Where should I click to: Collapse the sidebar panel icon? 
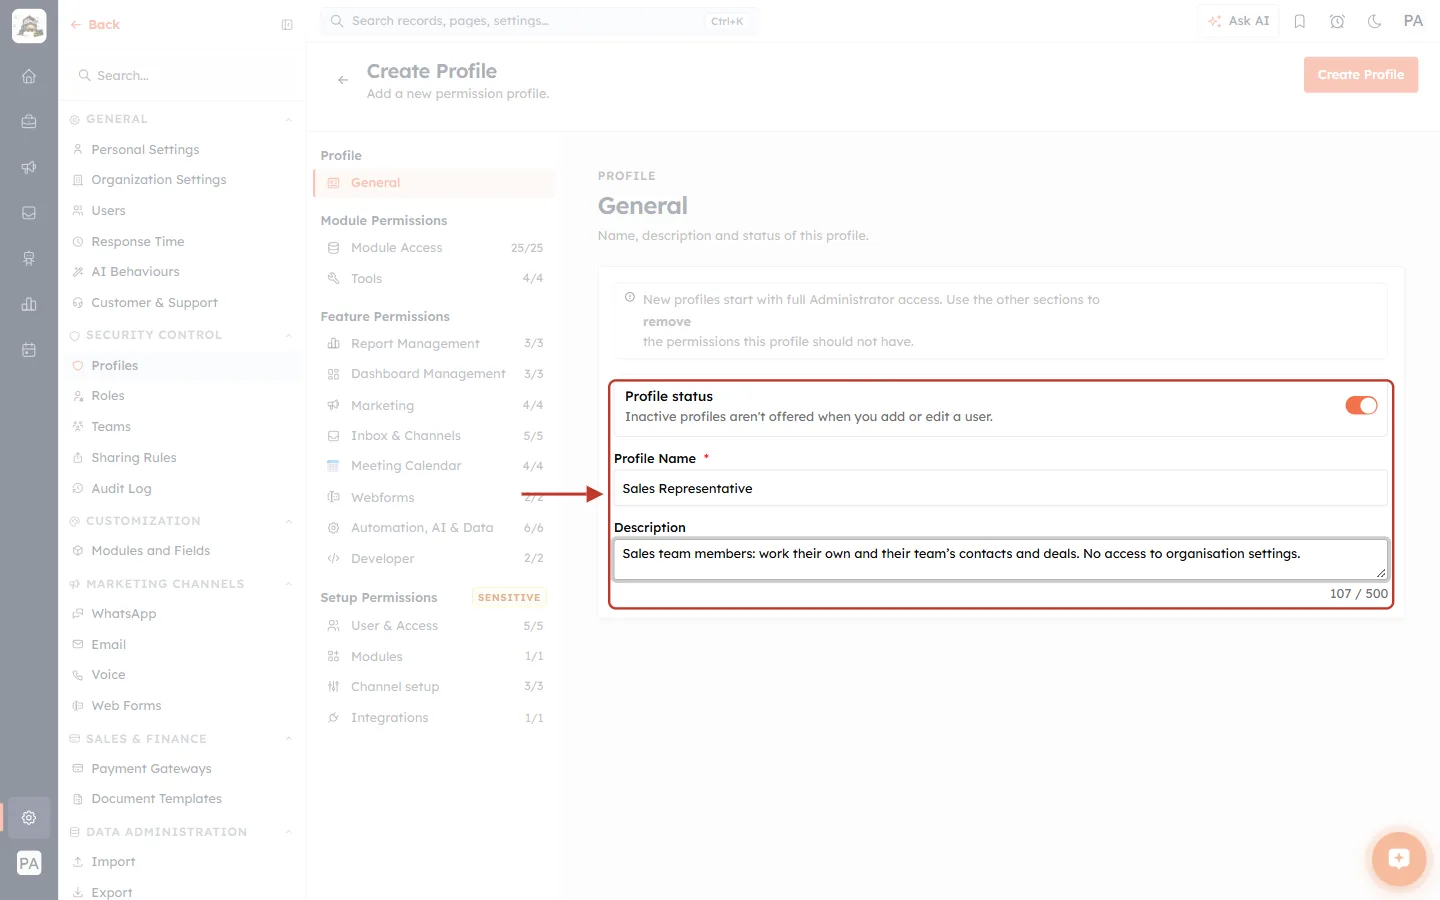point(287,25)
